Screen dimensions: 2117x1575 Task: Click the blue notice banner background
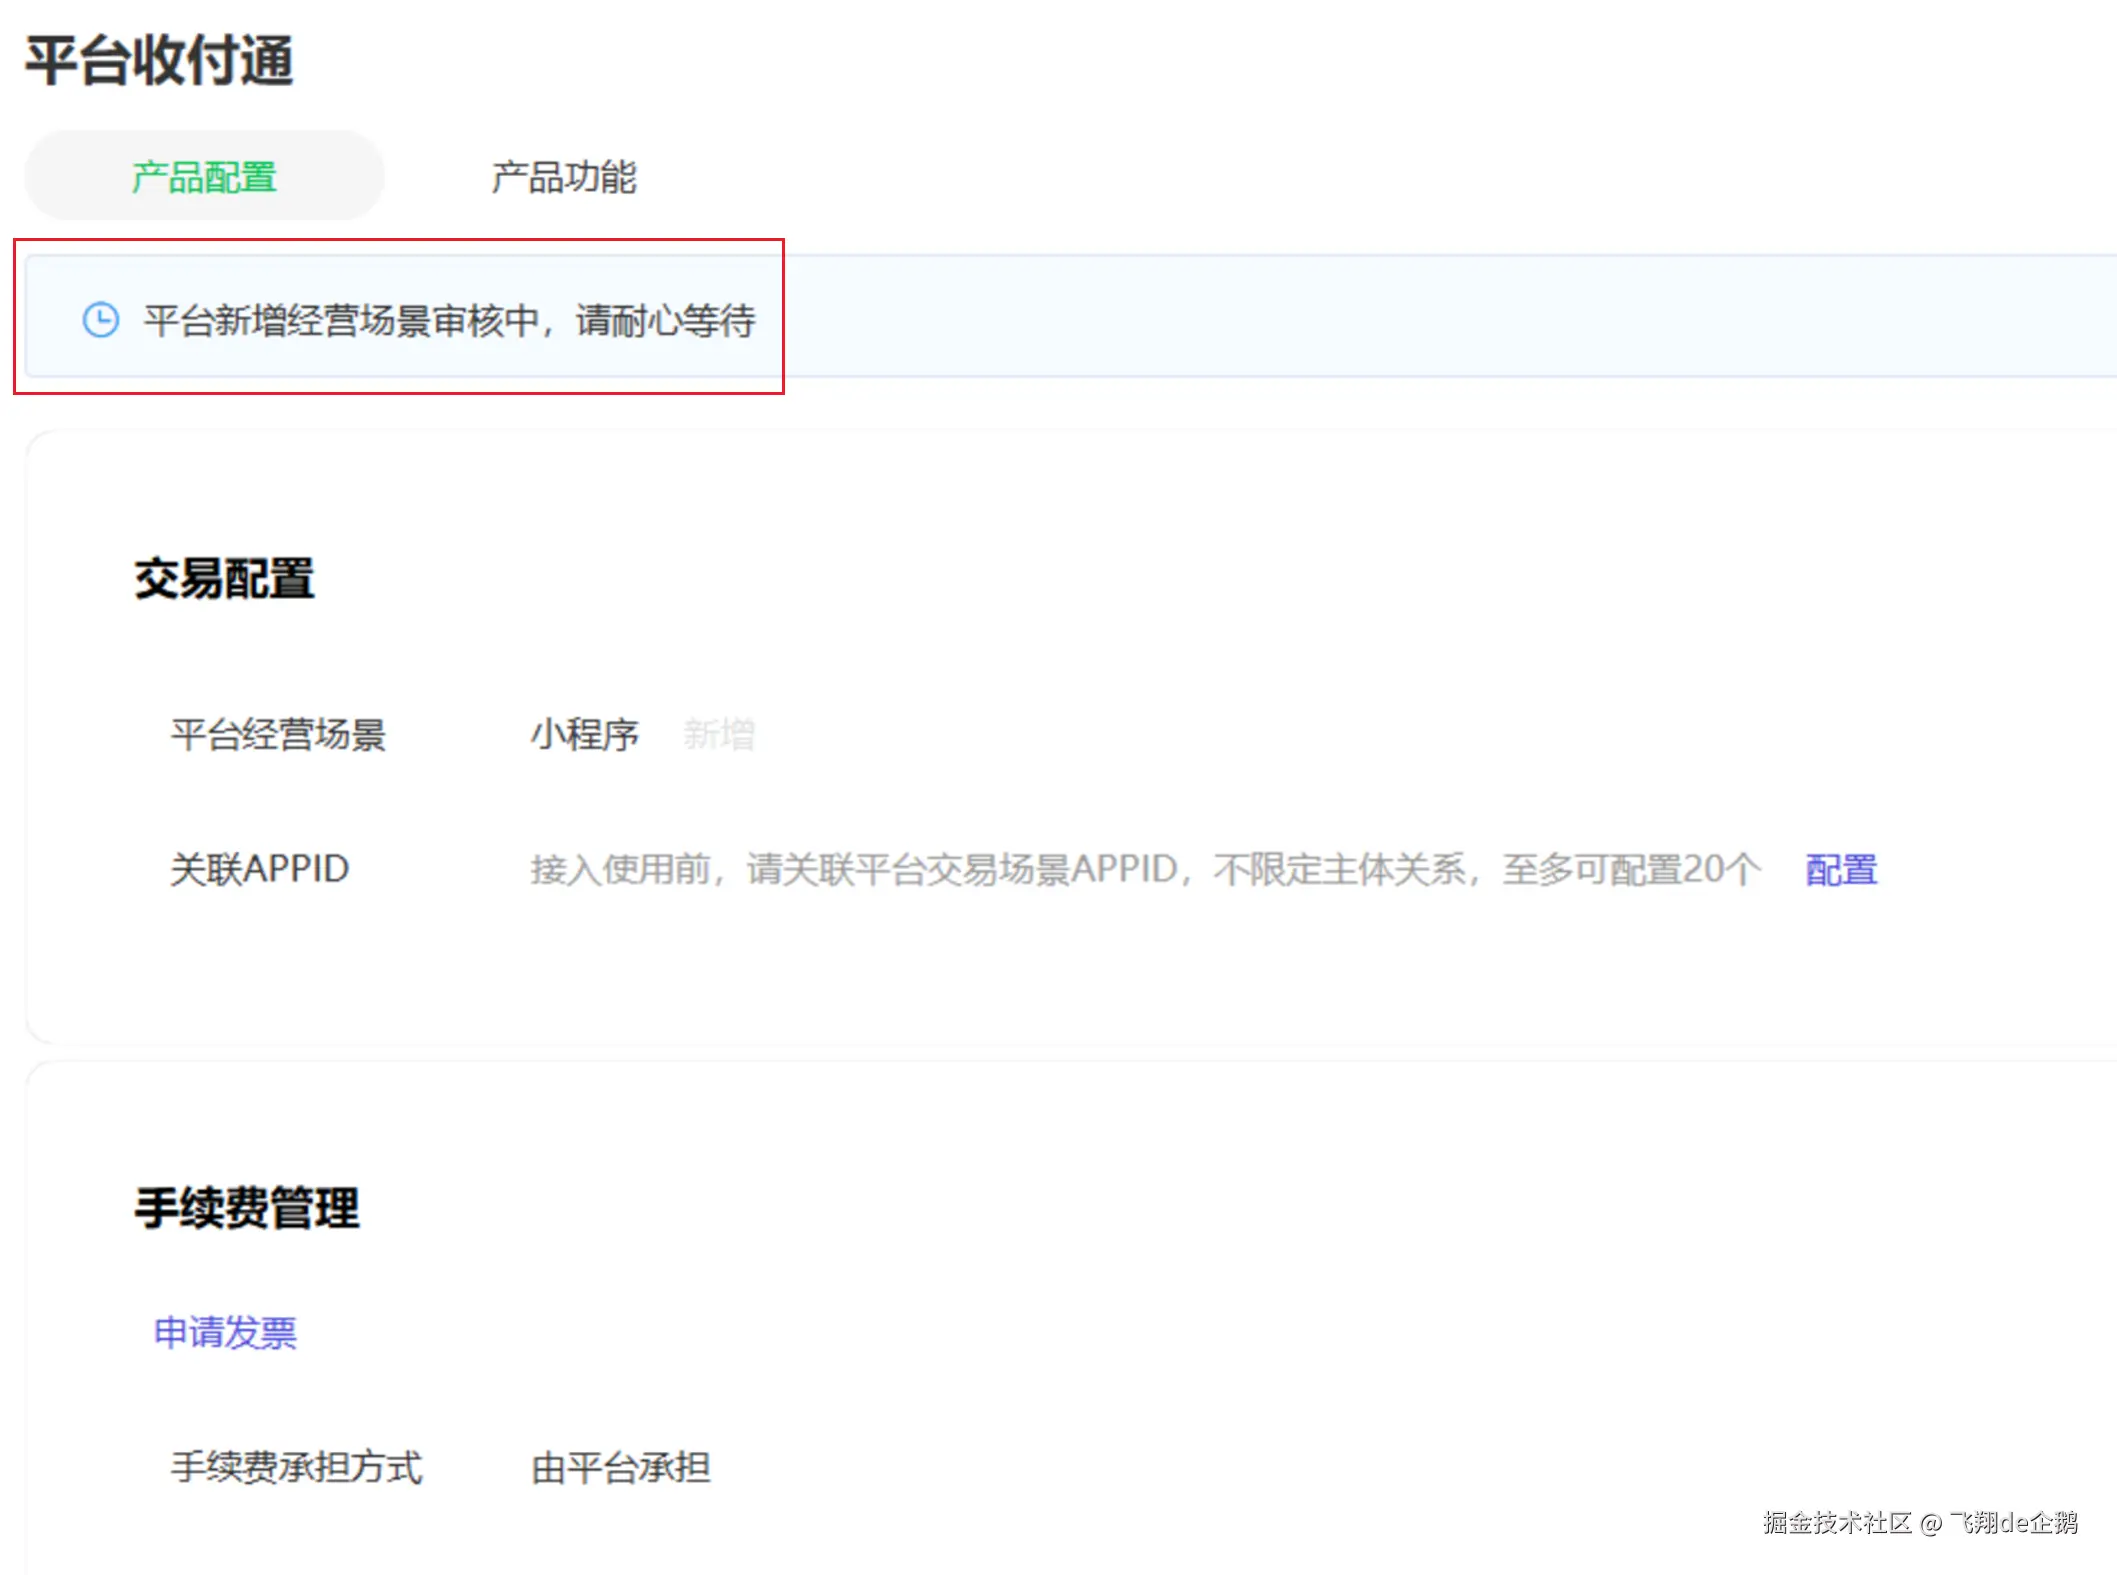pos(1400,318)
